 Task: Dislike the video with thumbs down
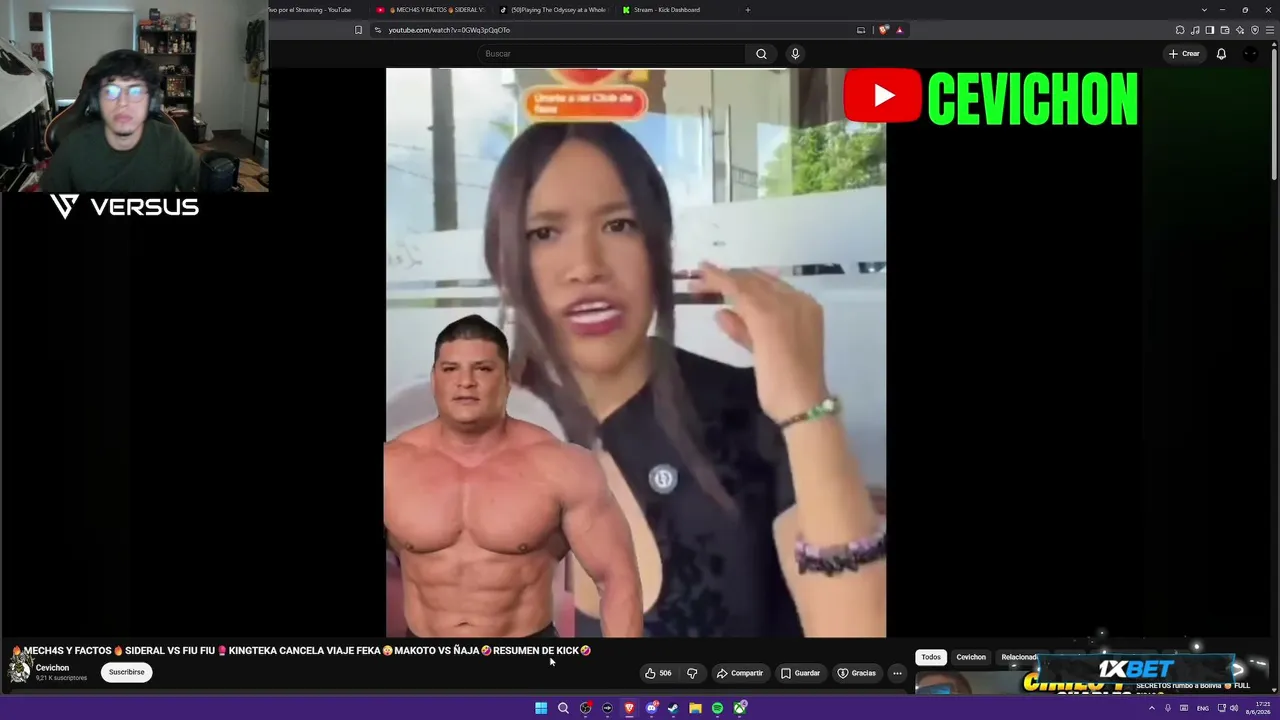[x=692, y=673]
